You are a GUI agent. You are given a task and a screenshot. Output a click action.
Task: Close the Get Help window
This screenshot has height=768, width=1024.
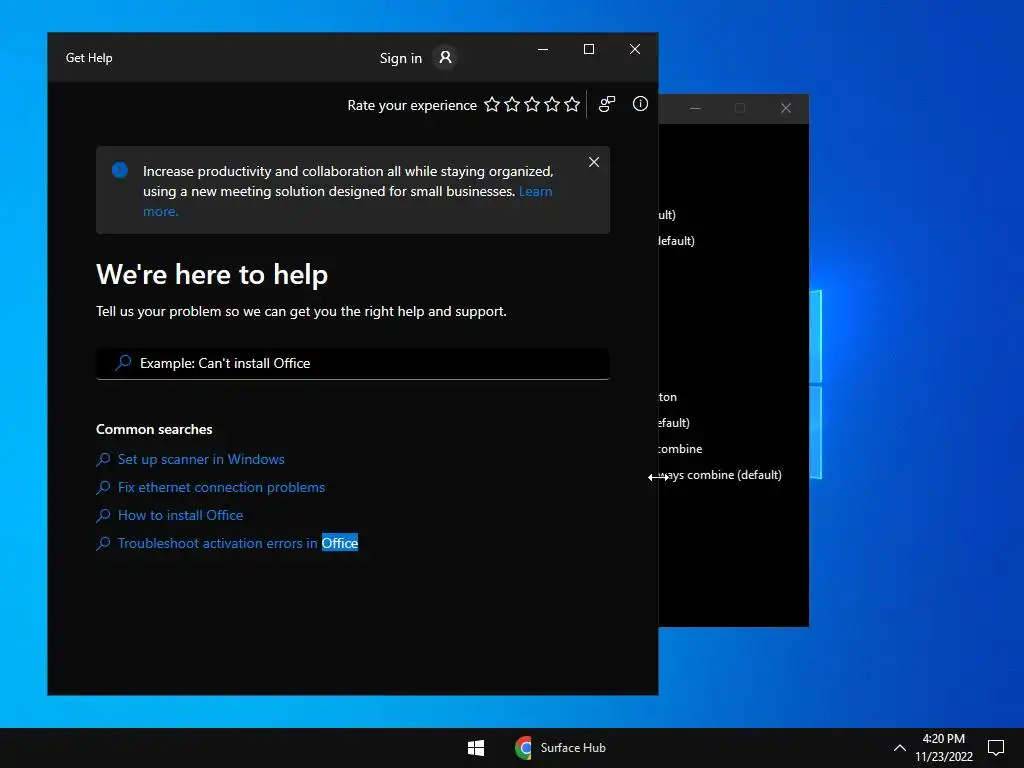[635, 49]
